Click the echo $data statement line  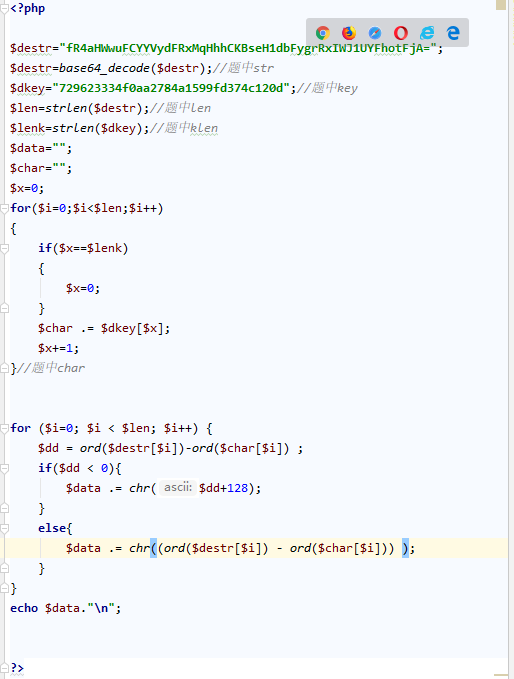(65, 608)
